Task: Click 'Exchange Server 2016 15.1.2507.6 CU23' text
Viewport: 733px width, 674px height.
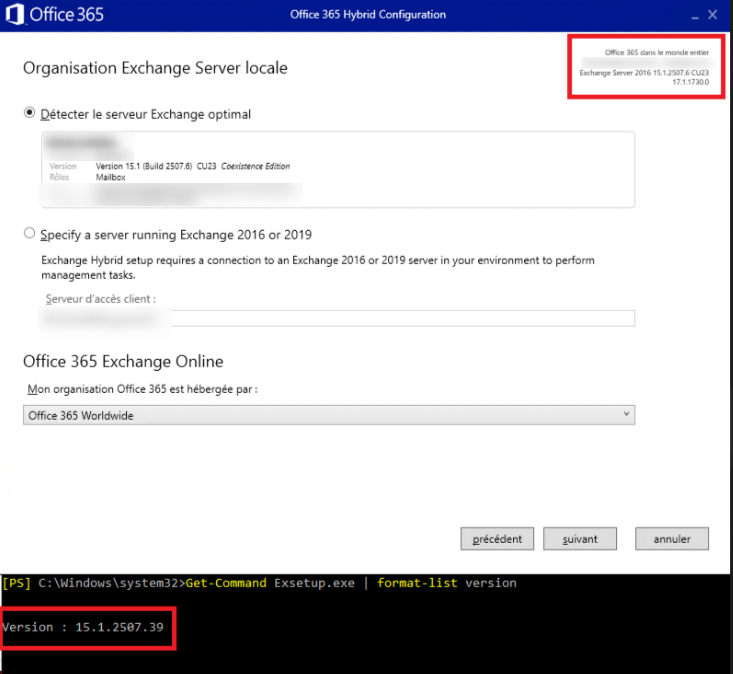Action: [644, 73]
